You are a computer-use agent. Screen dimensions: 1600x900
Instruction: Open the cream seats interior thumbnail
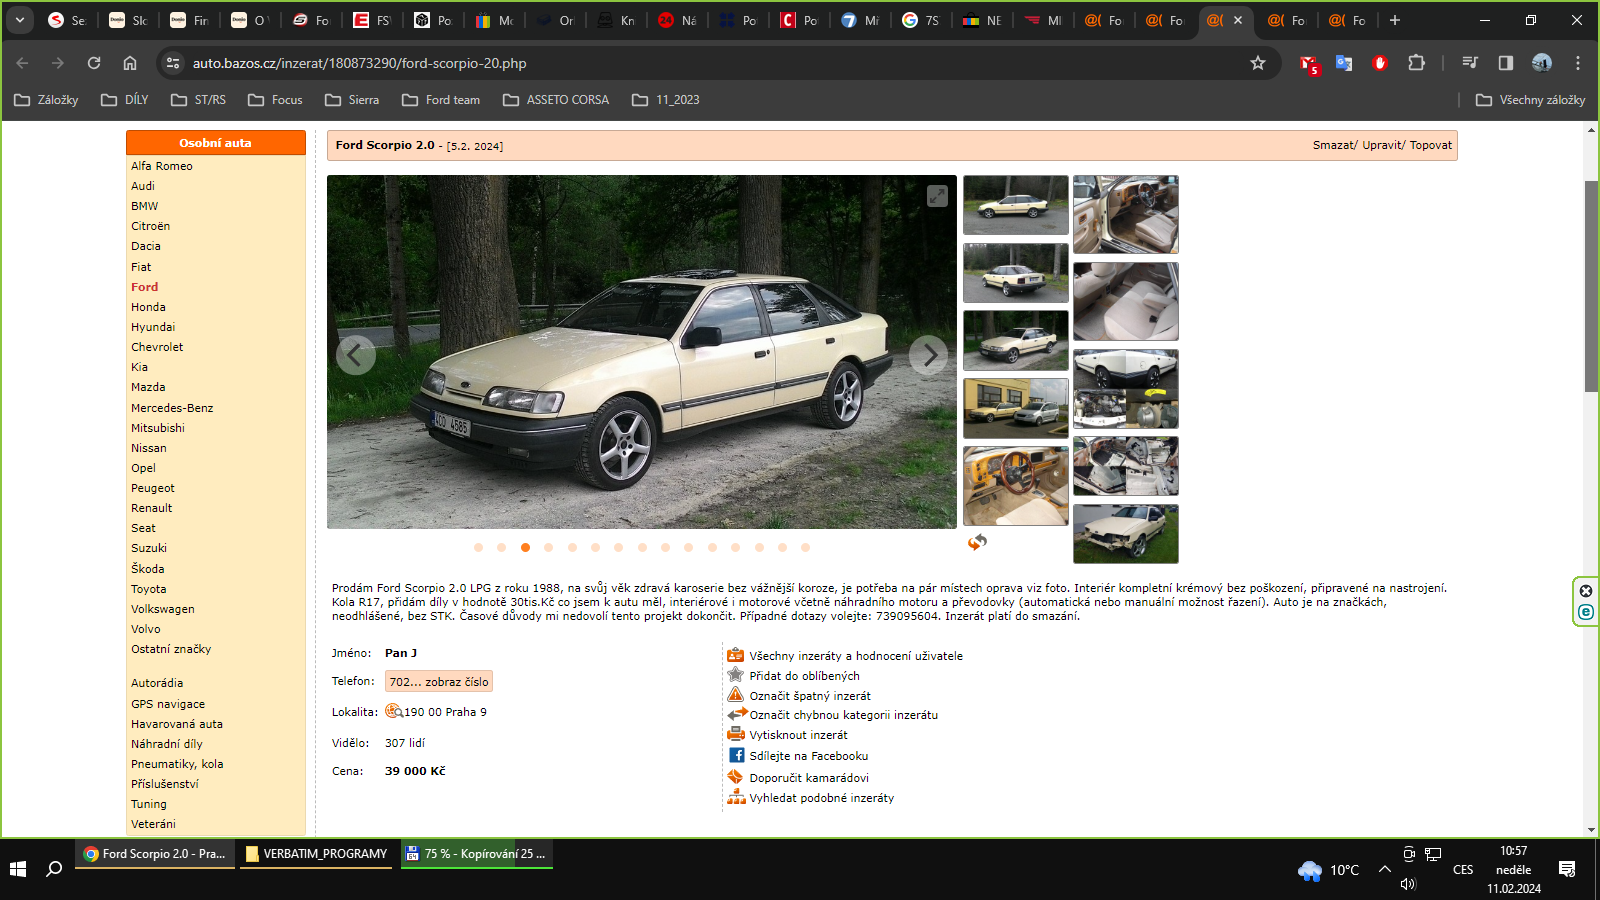[1126, 302]
